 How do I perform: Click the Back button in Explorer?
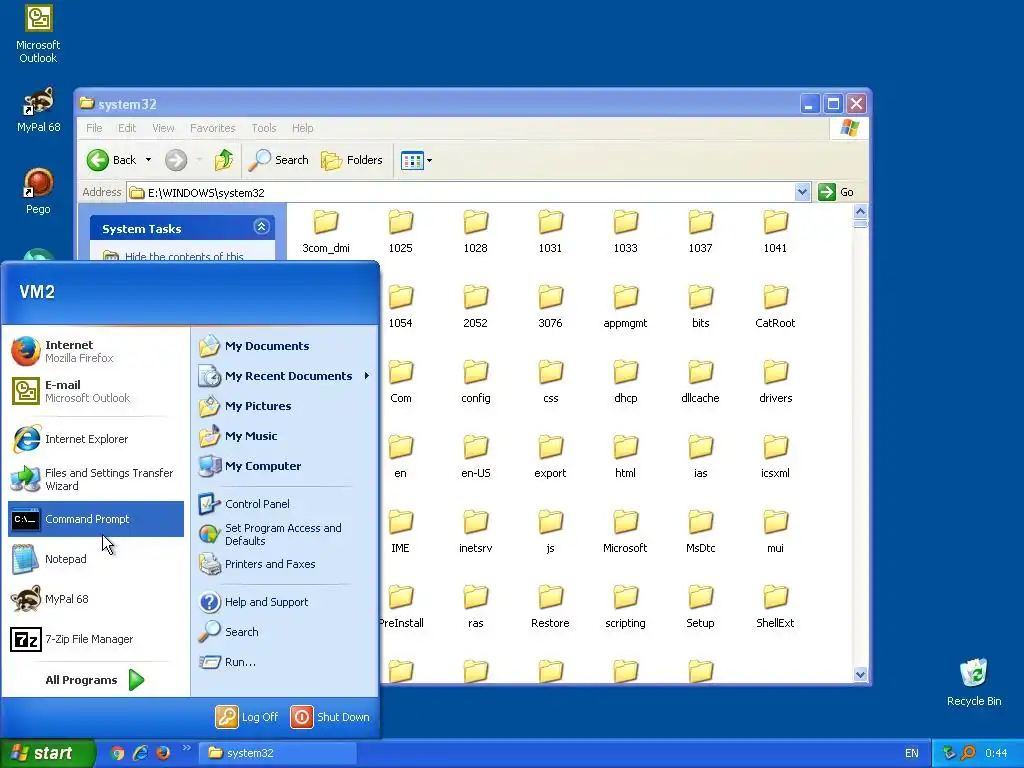(111, 160)
